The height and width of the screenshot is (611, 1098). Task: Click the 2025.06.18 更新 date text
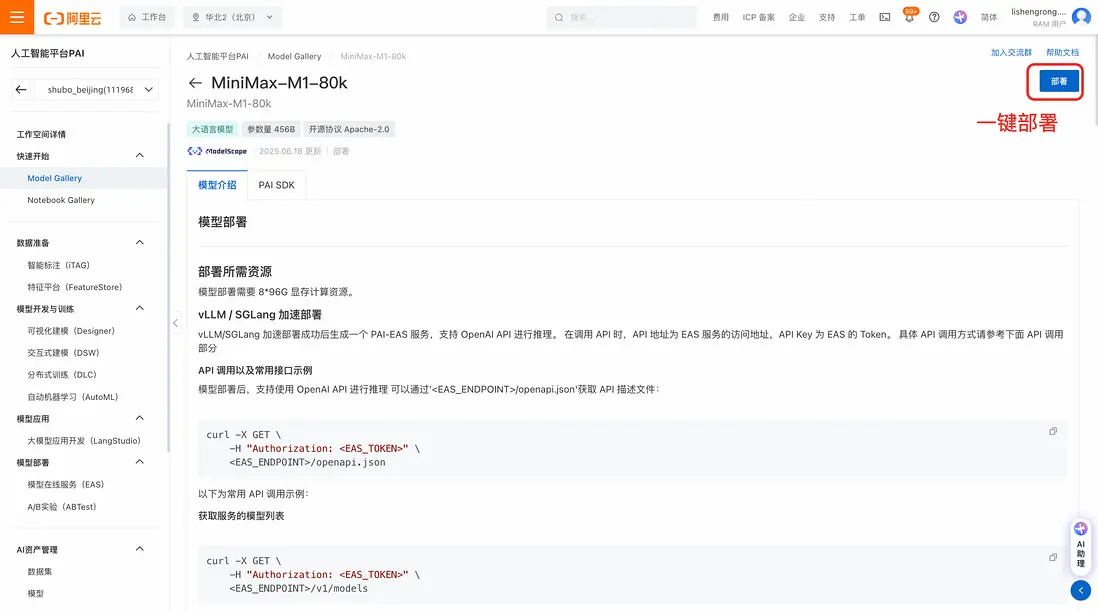[x=290, y=151]
